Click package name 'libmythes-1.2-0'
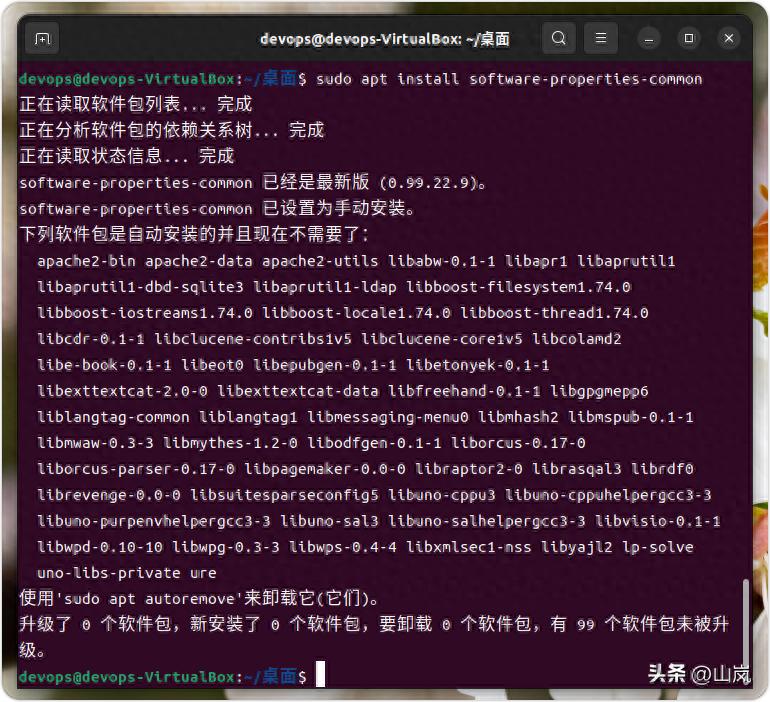The width and height of the screenshot is (770, 702). (x=230, y=443)
